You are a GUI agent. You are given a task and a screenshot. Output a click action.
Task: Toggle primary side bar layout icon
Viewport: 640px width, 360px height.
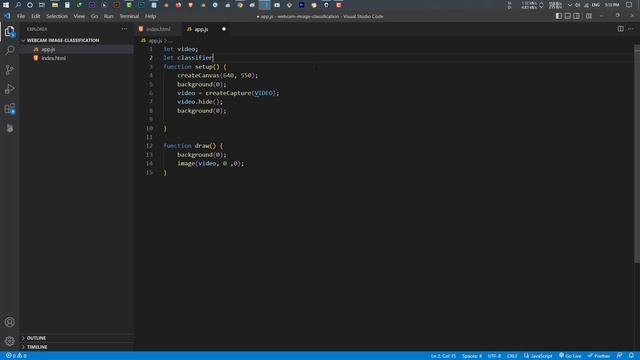[x=559, y=16]
